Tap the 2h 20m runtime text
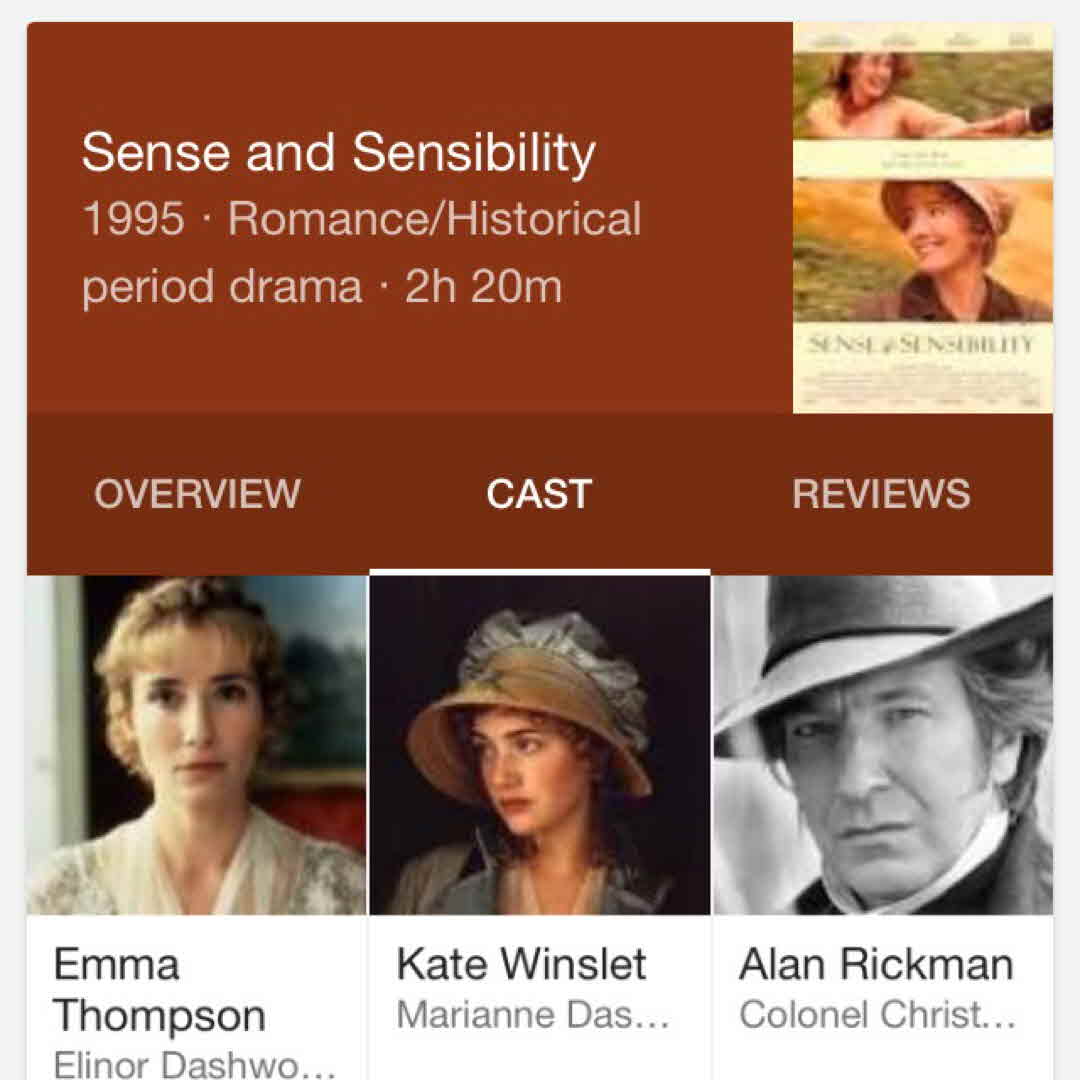 (483, 287)
